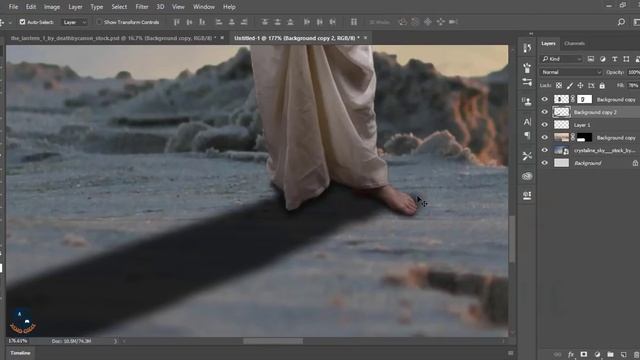The width and height of the screenshot is (640, 360).
Task: Open the History panel icon
Action: pos(527,48)
